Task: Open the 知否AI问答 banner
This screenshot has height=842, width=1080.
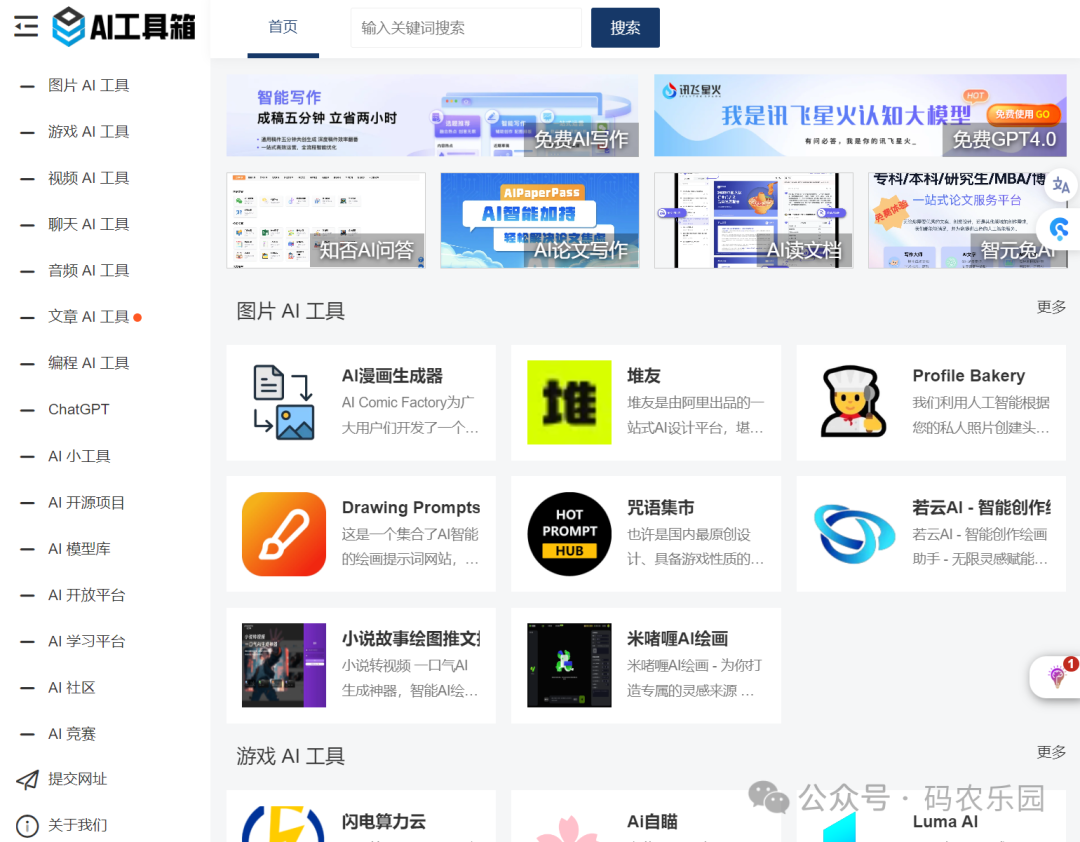Action: coord(326,220)
